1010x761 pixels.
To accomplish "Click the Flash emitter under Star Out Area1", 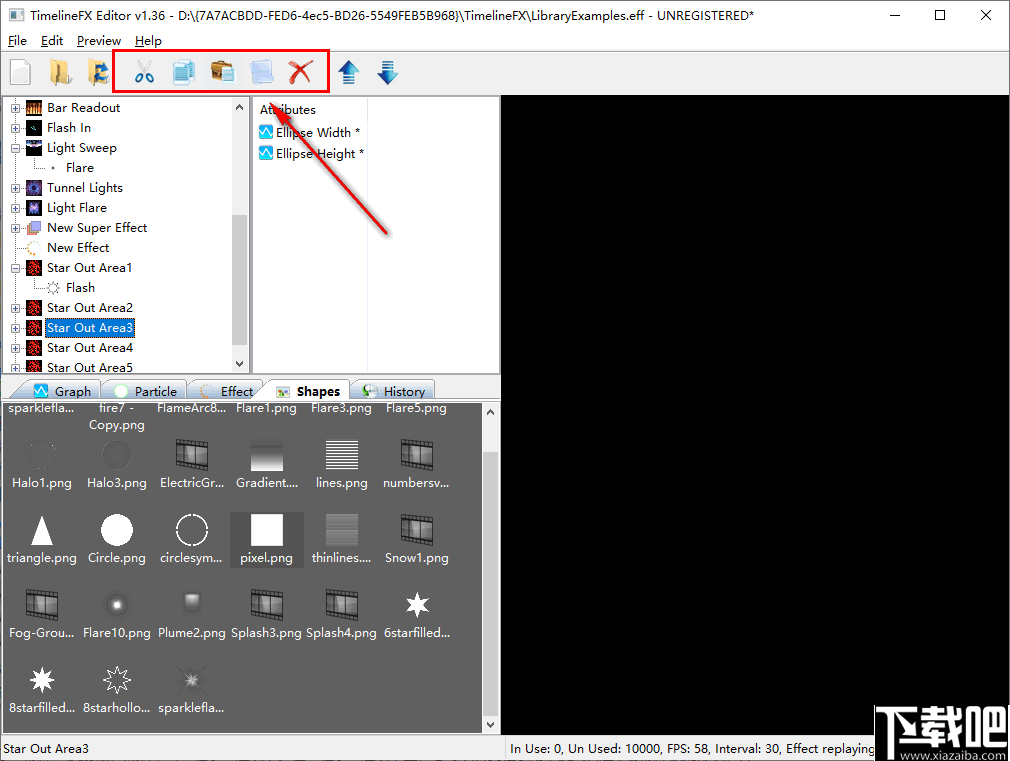I will click(x=80, y=287).
